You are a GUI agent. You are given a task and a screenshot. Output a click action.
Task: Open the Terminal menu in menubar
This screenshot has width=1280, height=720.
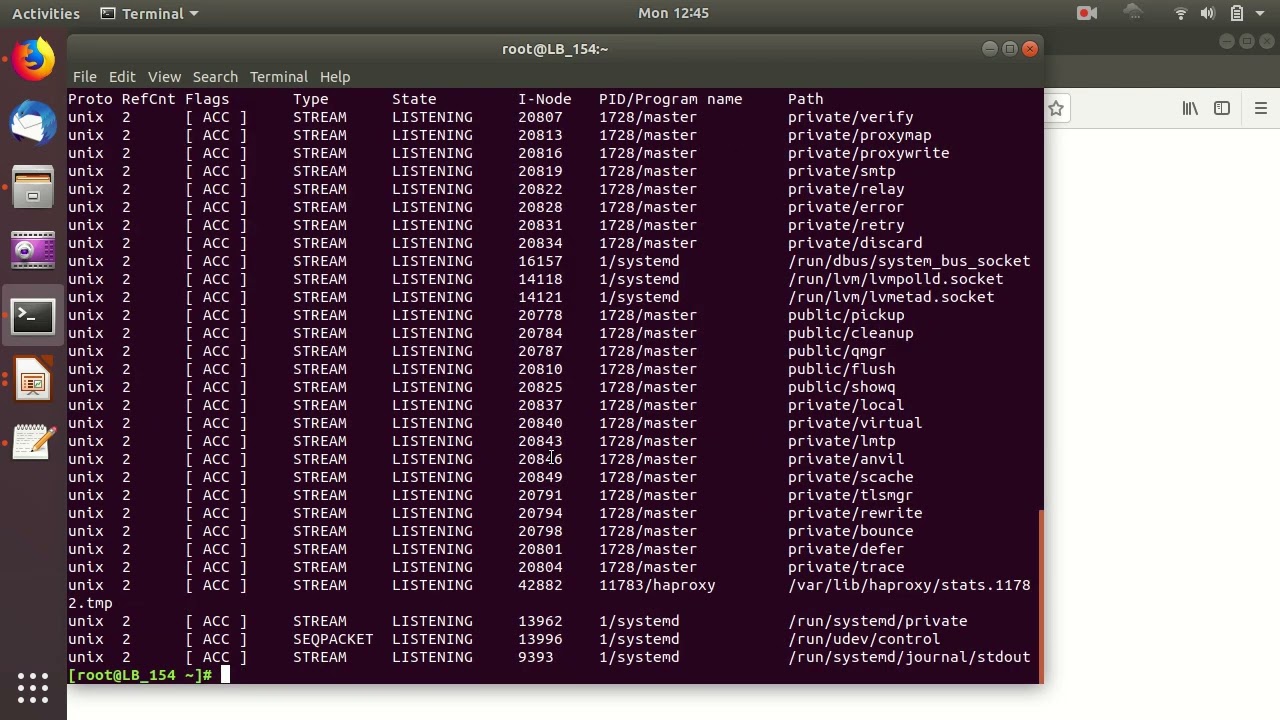(278, 77)
